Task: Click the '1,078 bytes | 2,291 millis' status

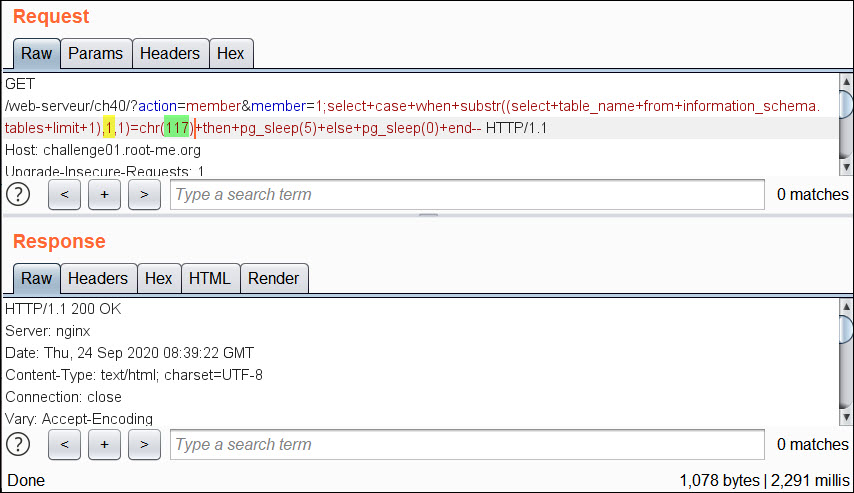Action: (x=764, y=480)
